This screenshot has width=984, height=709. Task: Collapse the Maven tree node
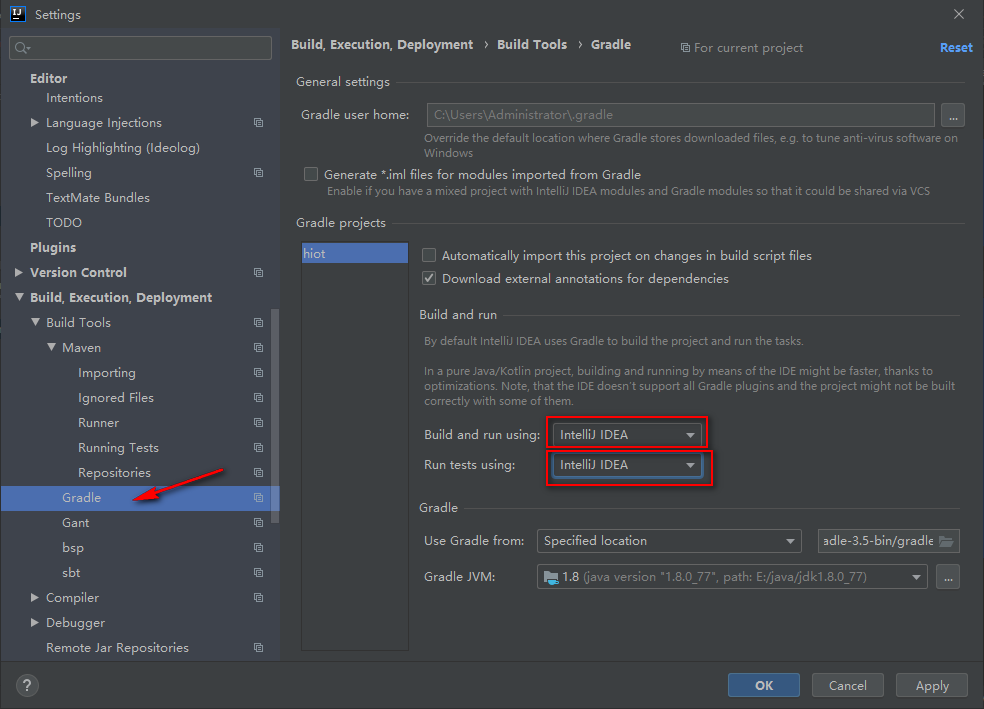(52, 347)
